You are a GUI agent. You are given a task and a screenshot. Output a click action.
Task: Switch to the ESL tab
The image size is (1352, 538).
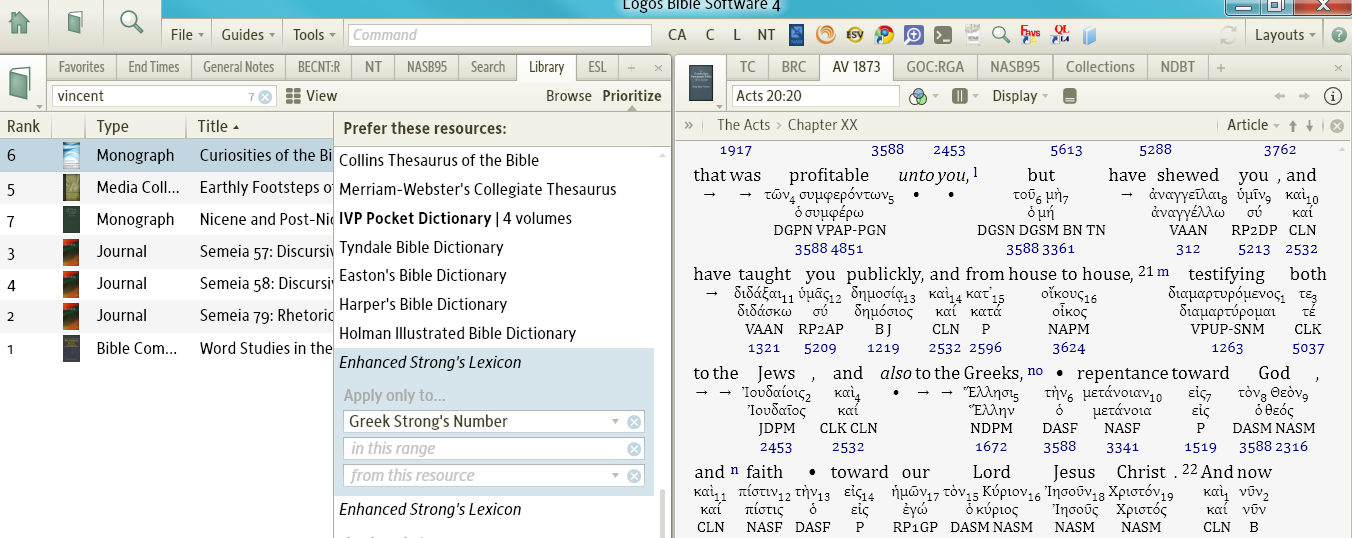[x=597, y=67]
